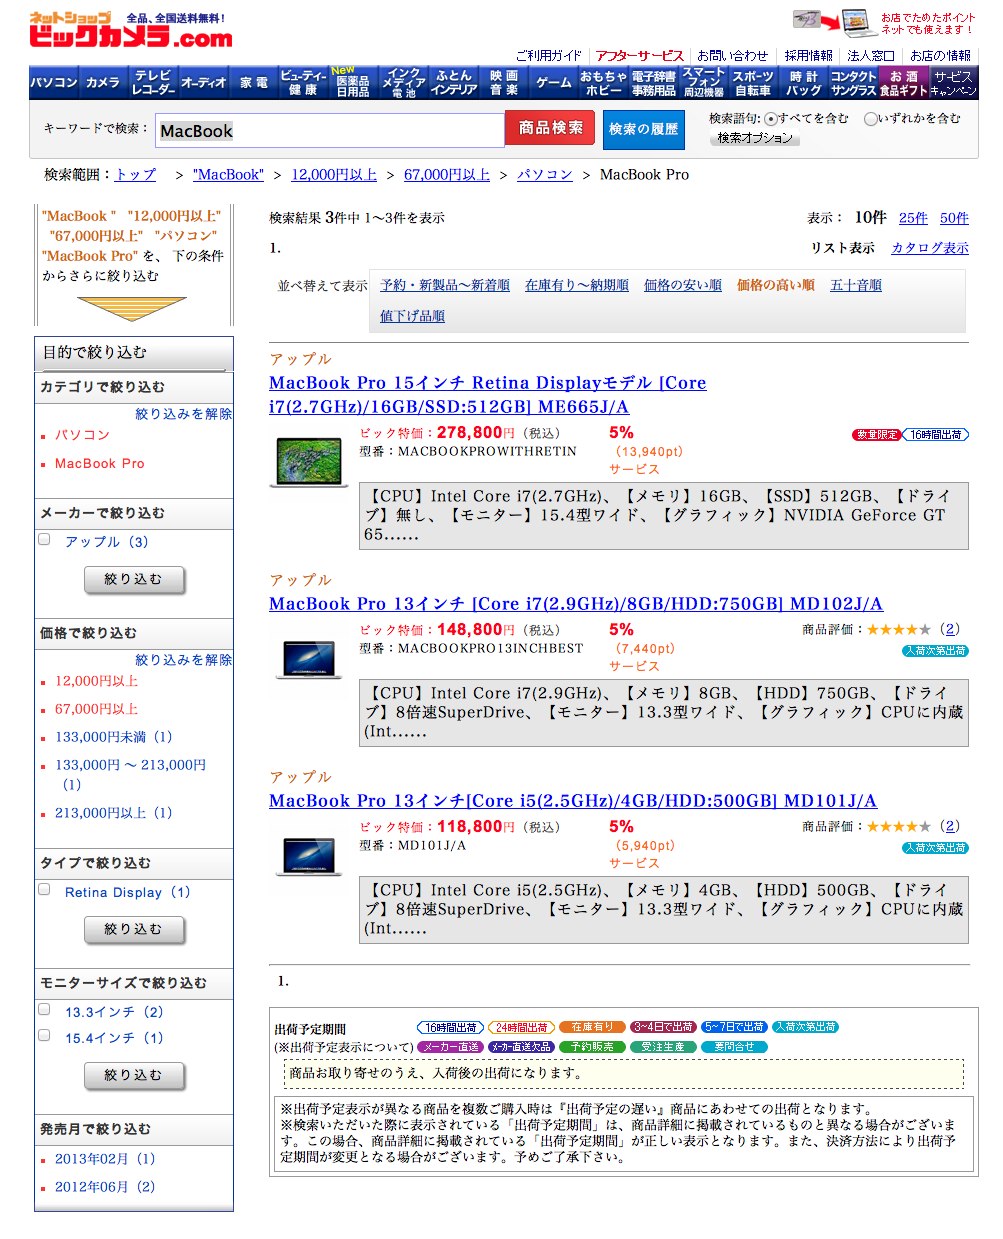Image resolution: width=1003 pixels, height=1239 pixels.
Task: Open the パソコン category tab
Action: tap(54, 83)
